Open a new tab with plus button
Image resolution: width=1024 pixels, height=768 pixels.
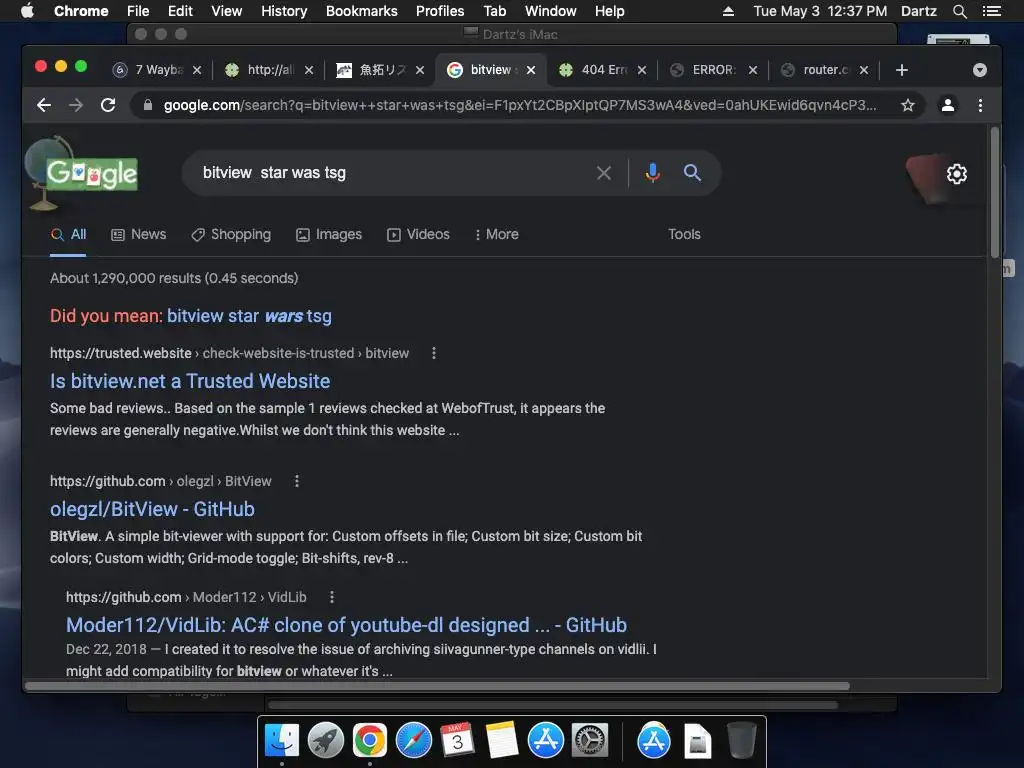coord(902,70)
